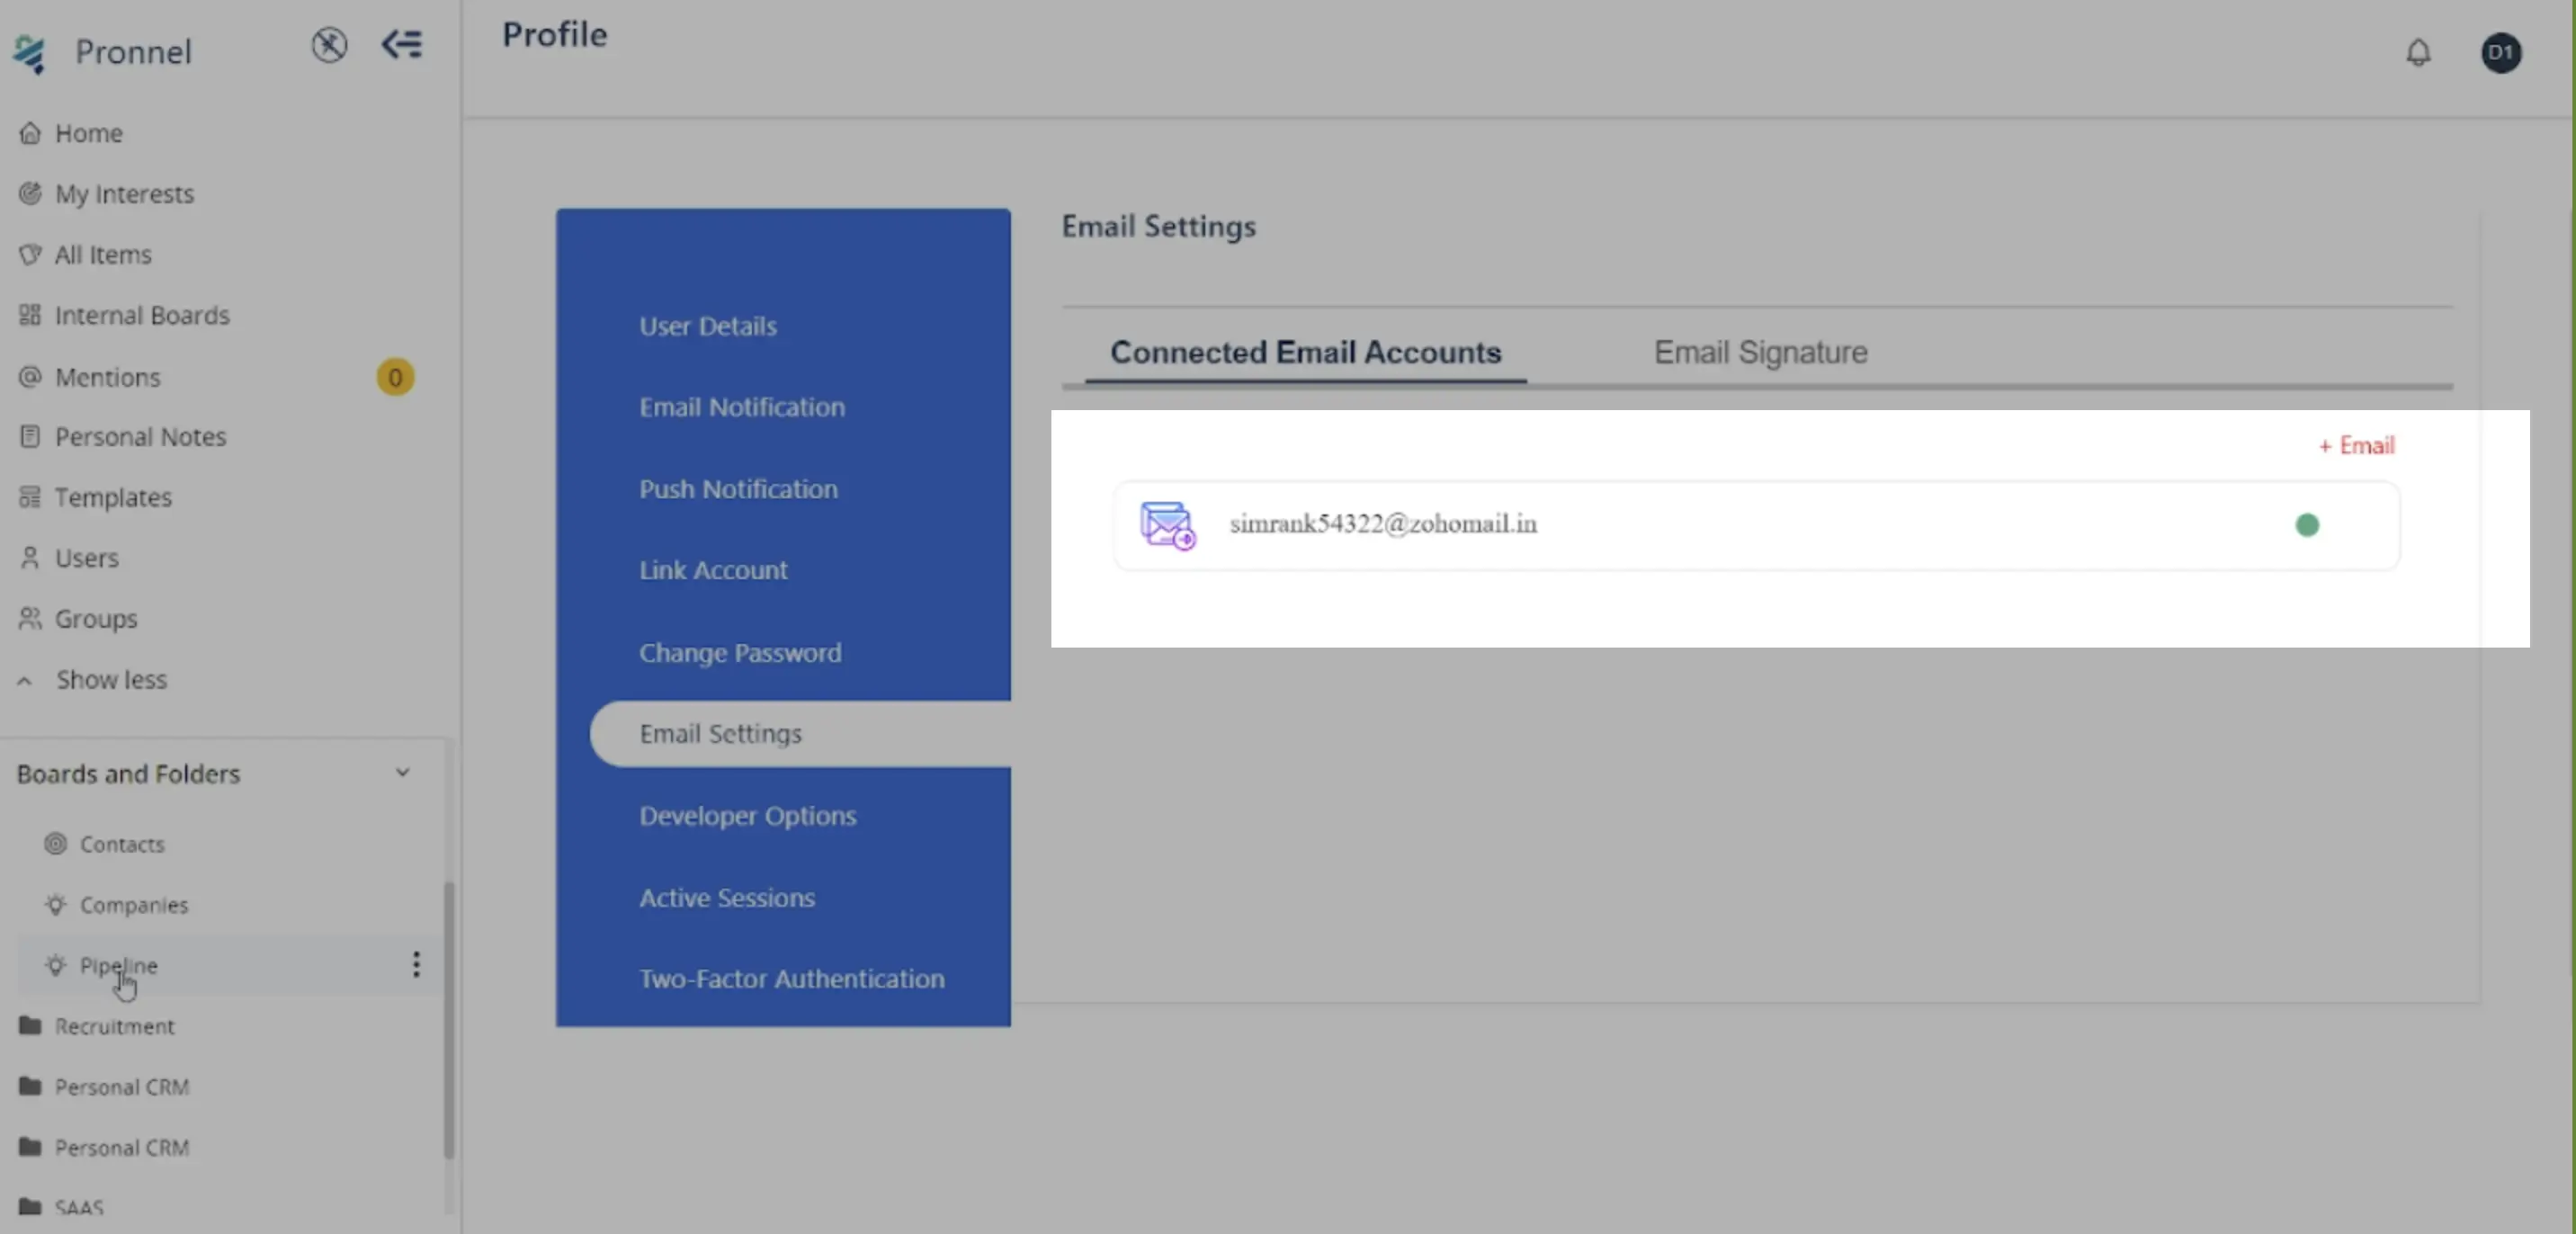2576x1234 pixels.
Task: Click the Users person icon
Action: pyautogui.click(x=30, y=557)
